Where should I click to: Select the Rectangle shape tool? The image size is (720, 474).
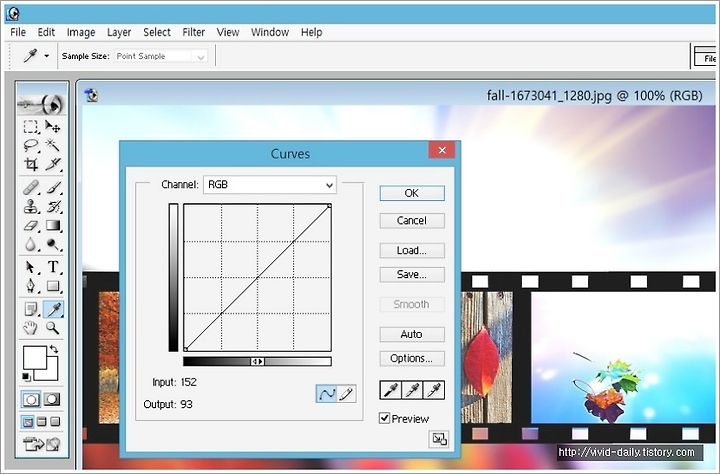tap(52, 286)
